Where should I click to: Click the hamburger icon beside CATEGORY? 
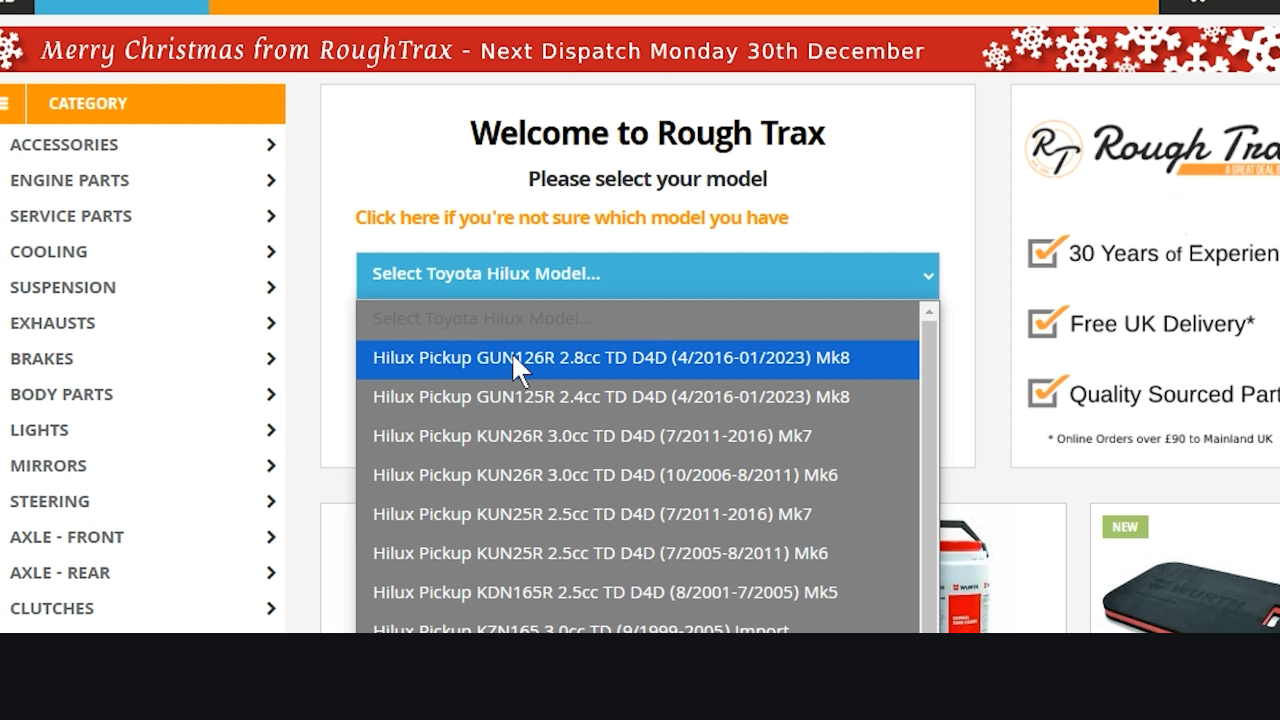(x=5, y=103)
